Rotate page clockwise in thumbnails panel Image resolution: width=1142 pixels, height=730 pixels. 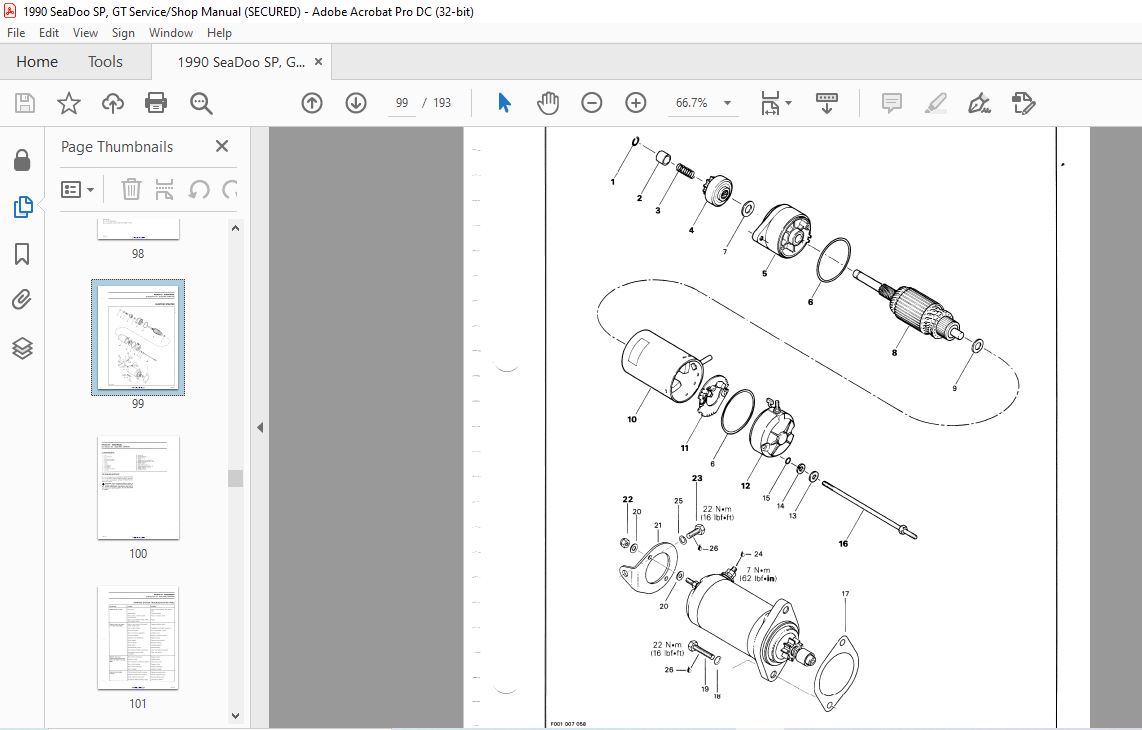pos(229,189)
